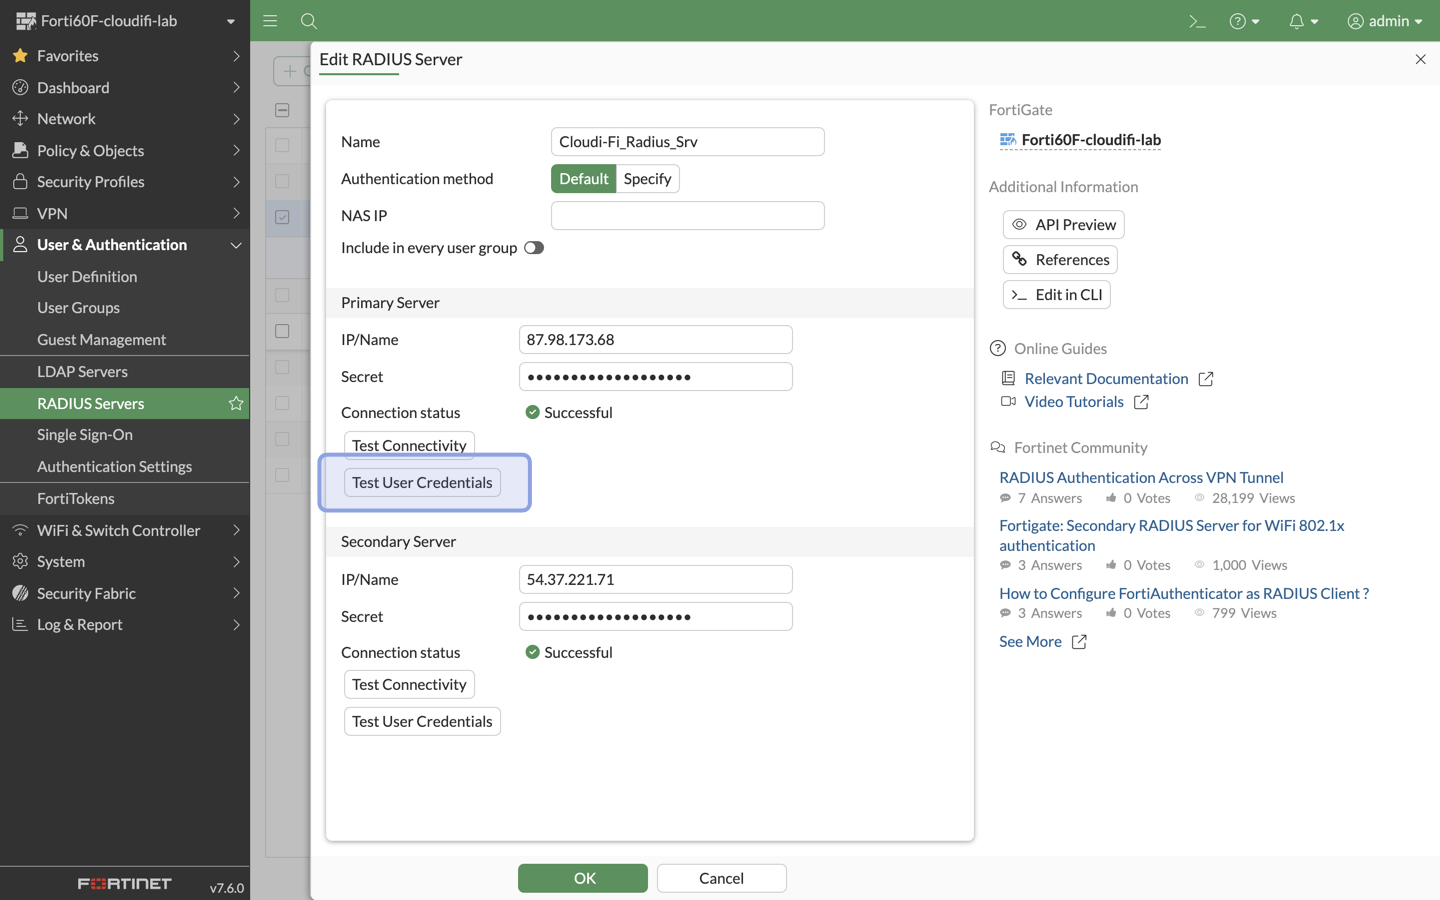Viewport: 1440px width, 900px height.
Task: Click the primary server Test User Credentials button
Action: coord(422,482)
